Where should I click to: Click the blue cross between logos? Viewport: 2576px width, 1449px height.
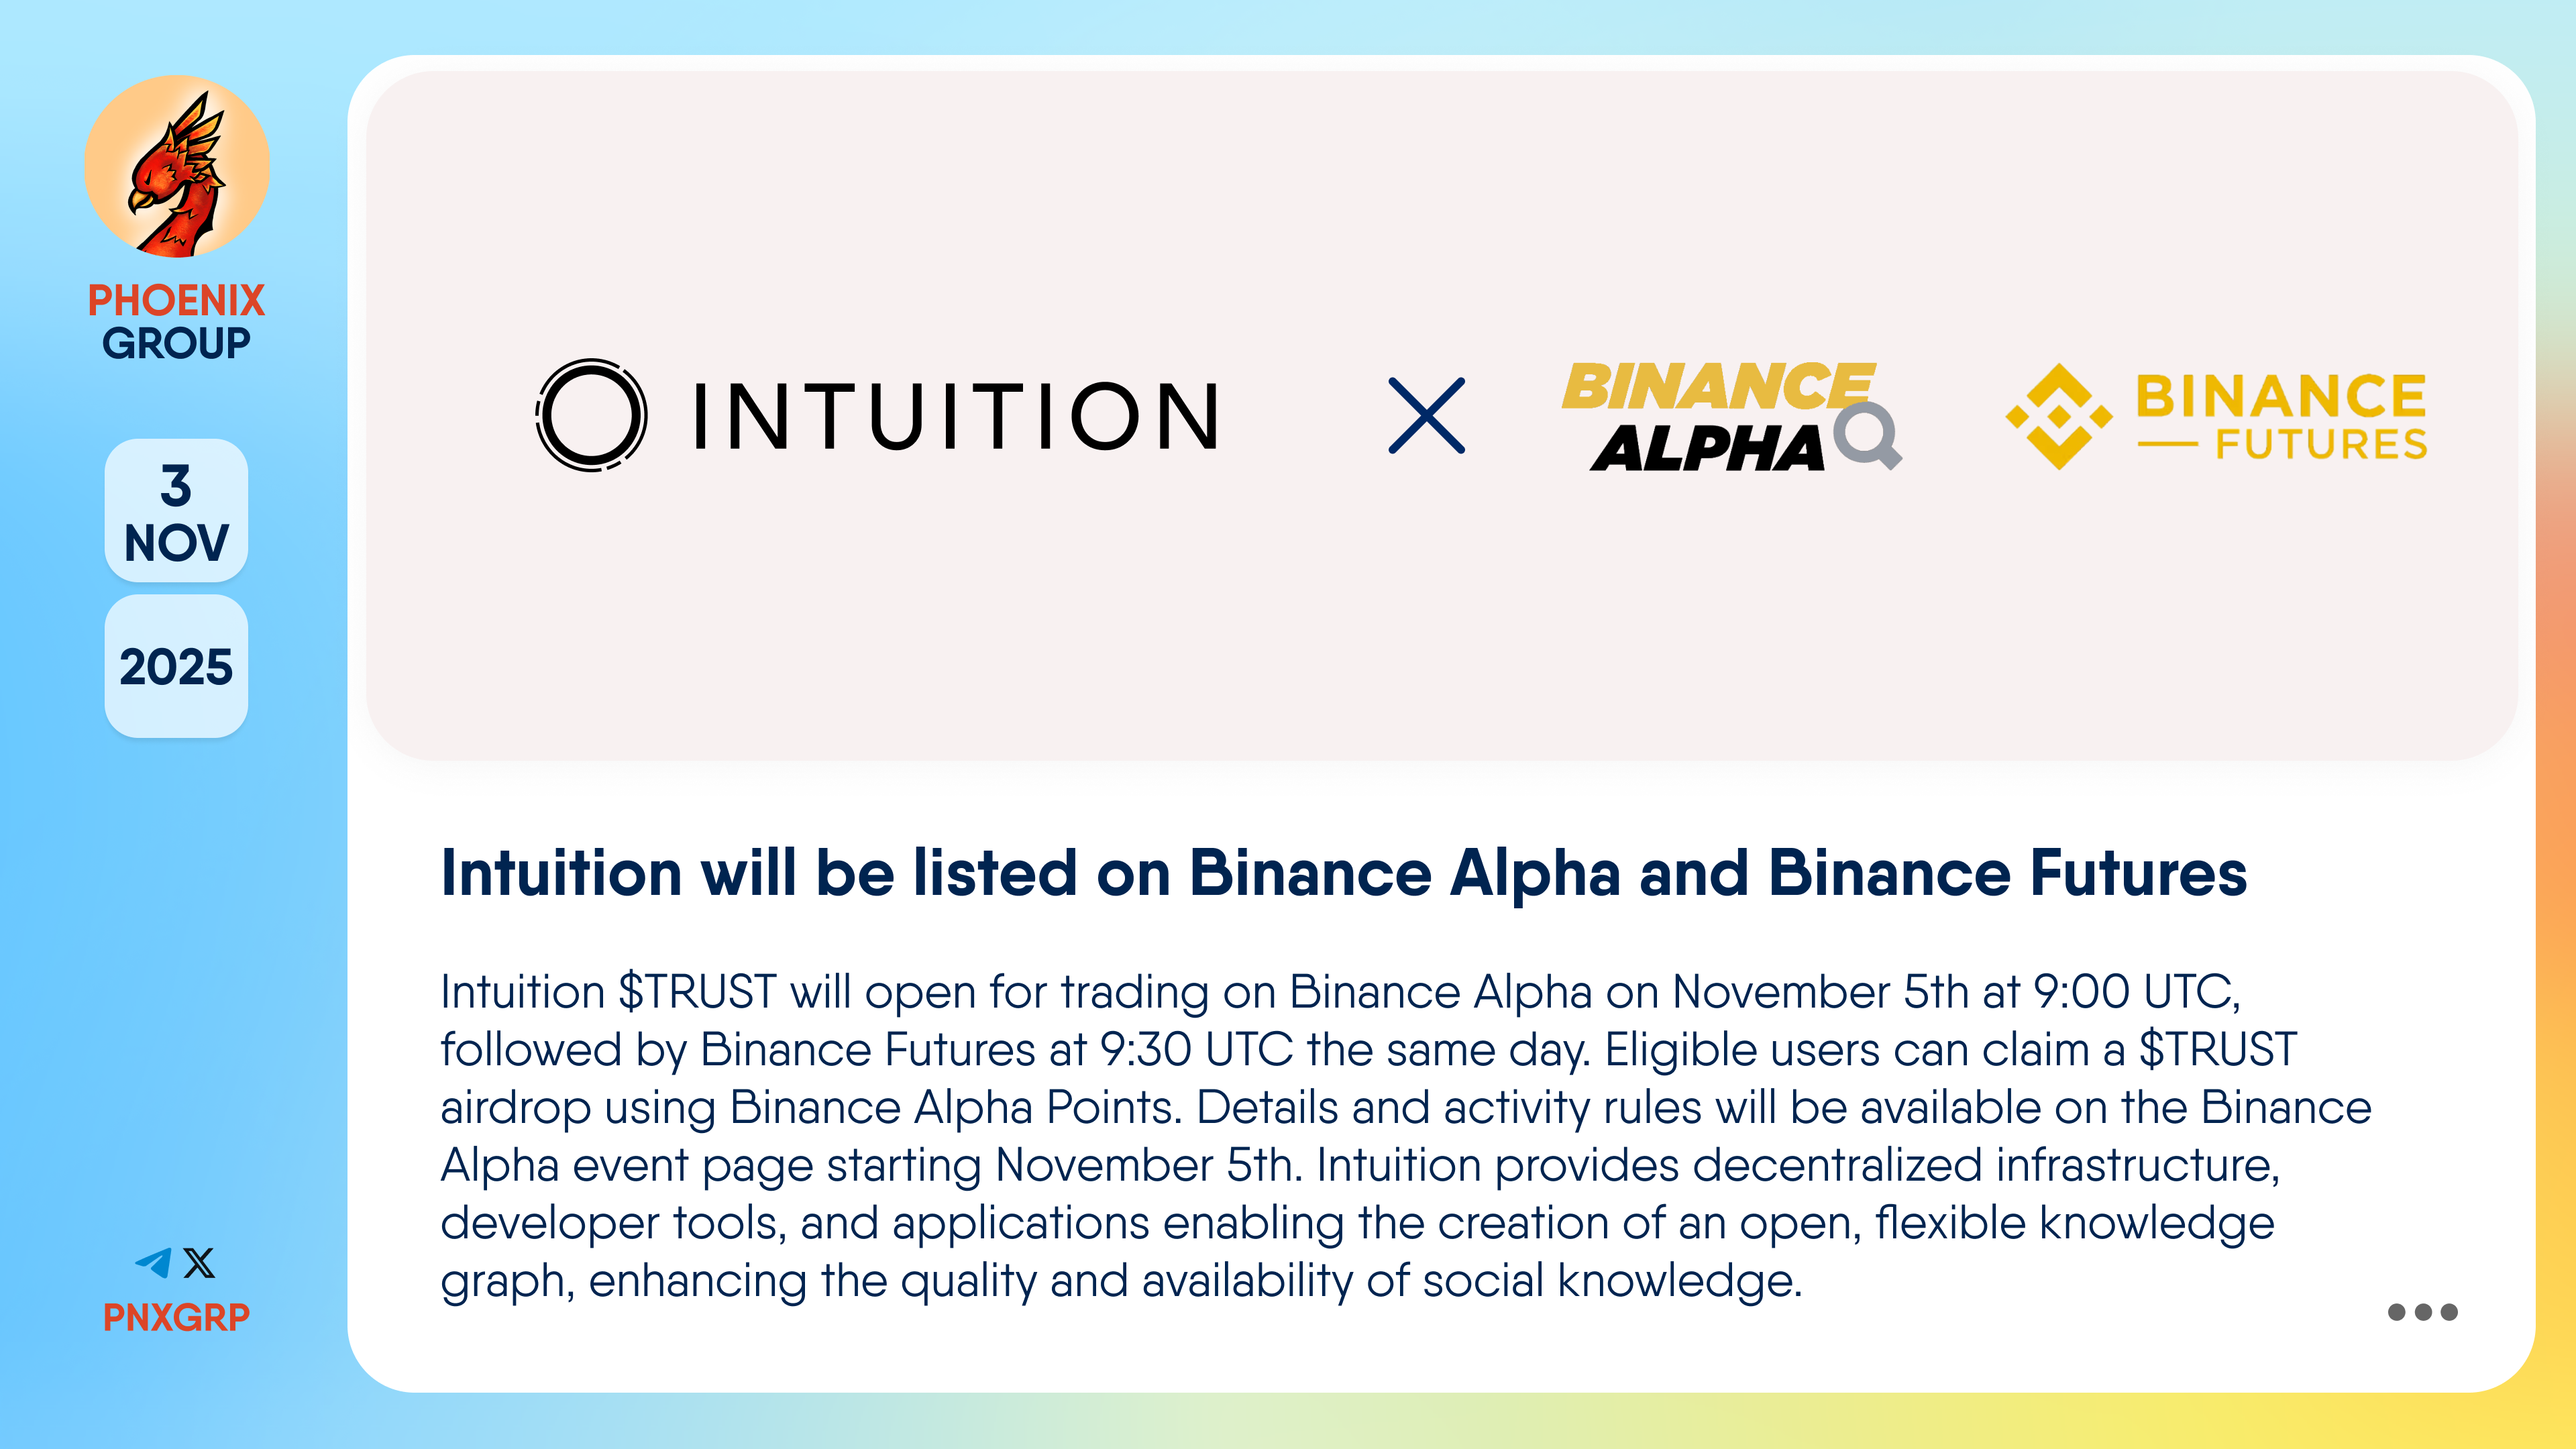coord(1426,416)
